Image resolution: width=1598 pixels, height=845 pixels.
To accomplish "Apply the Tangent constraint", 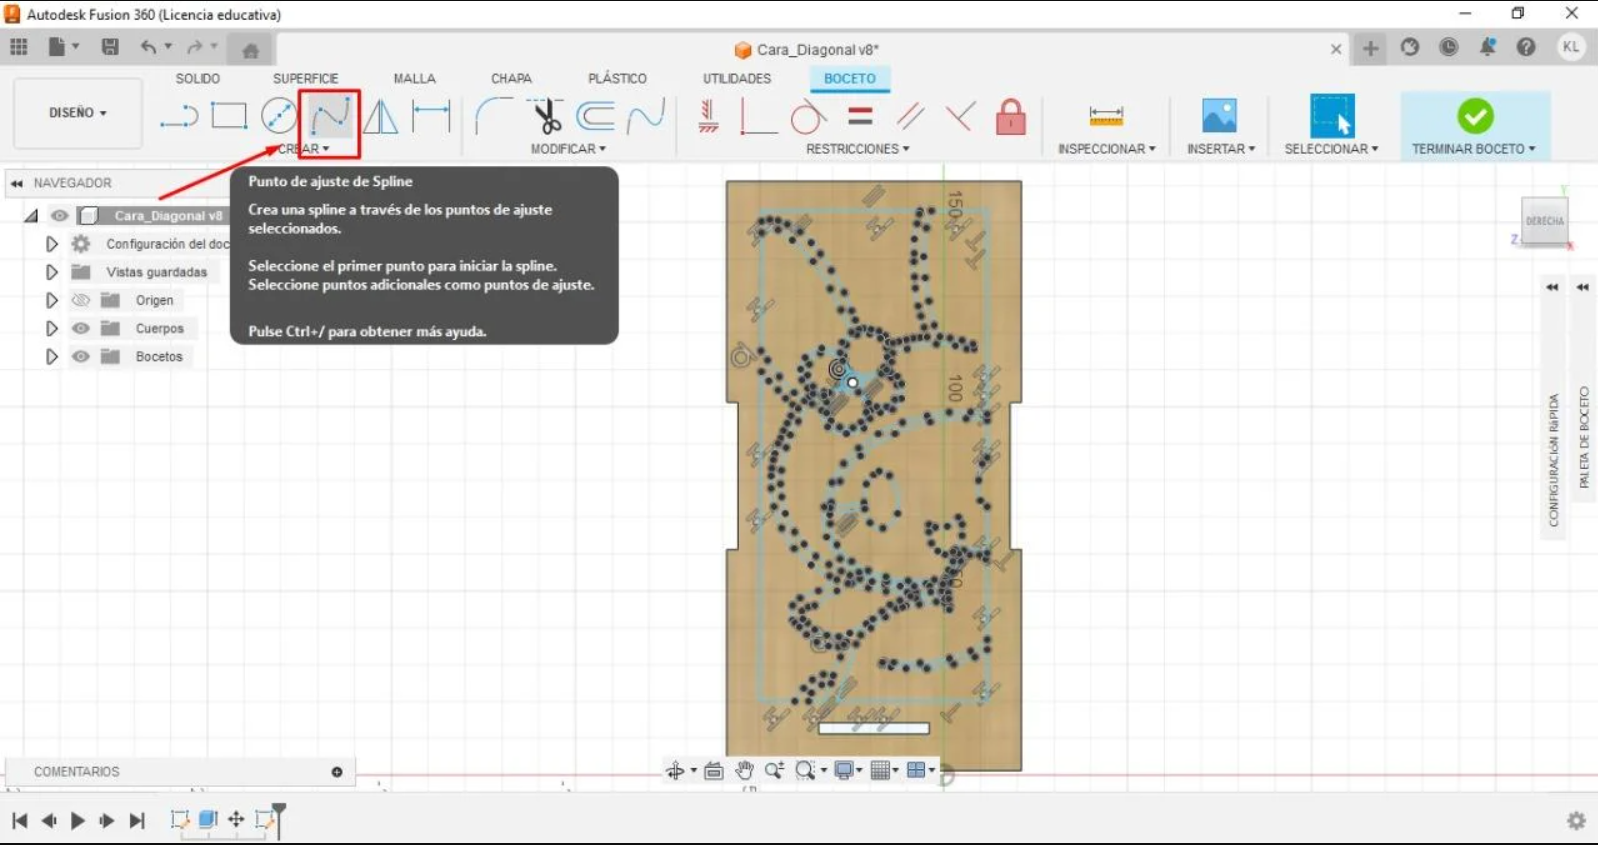I will pos(808,116).
